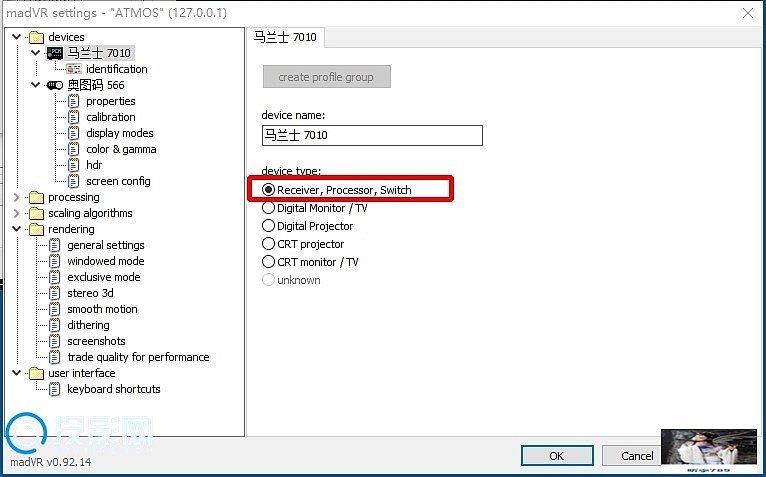Open smooth motion settings
Image resolution: width=766 pixels, height=477 pixels.
[102, 309]
